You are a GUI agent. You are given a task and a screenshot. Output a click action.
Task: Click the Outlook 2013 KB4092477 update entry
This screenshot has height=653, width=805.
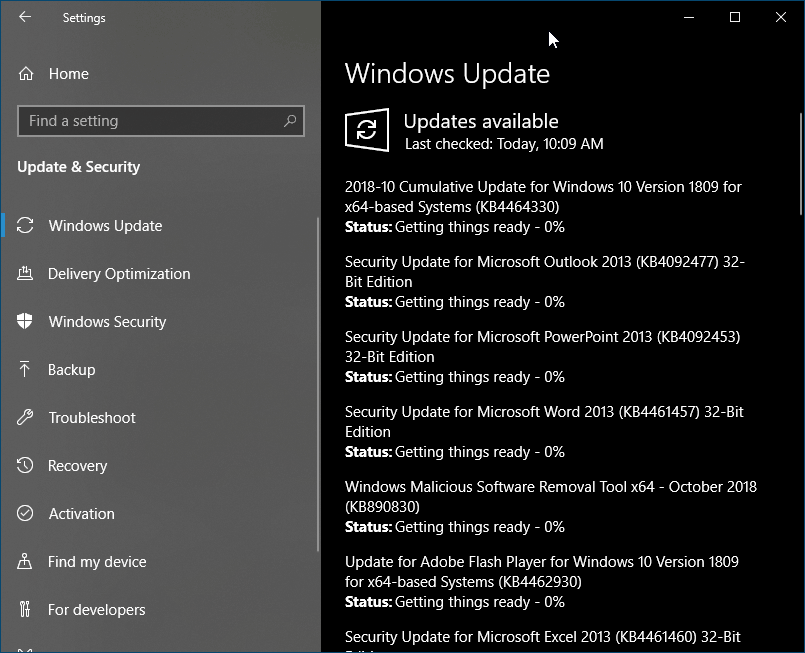(545, 272)
